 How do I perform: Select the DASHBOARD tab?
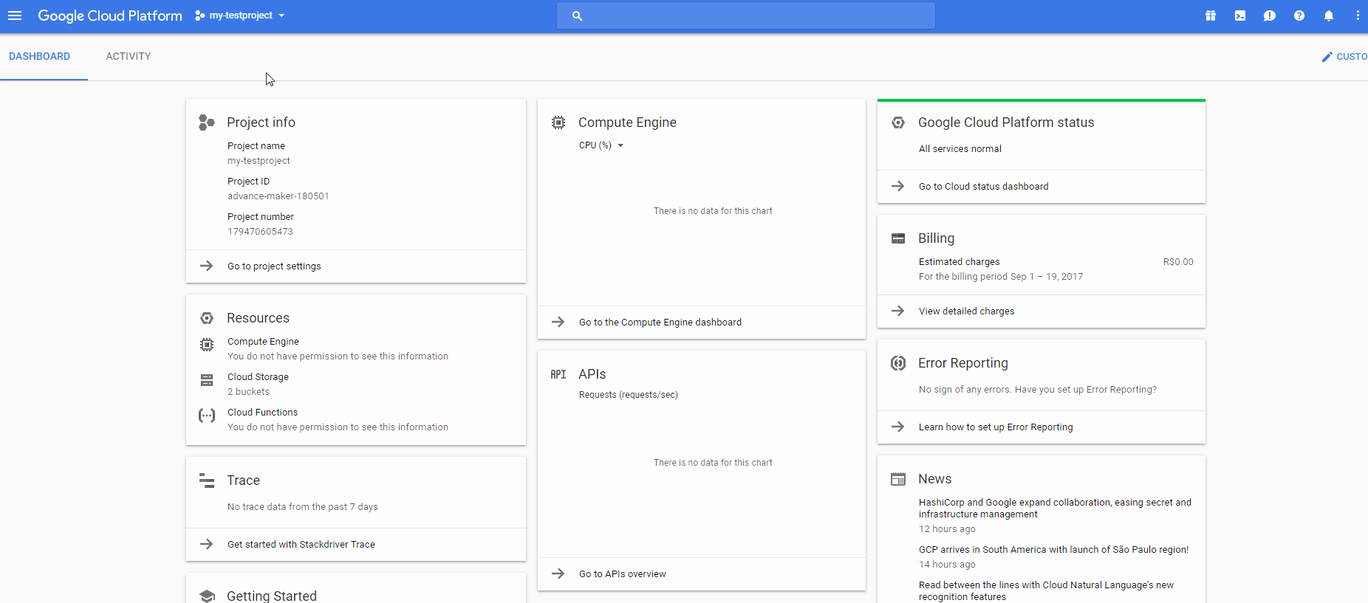click(x=39, y=56)
